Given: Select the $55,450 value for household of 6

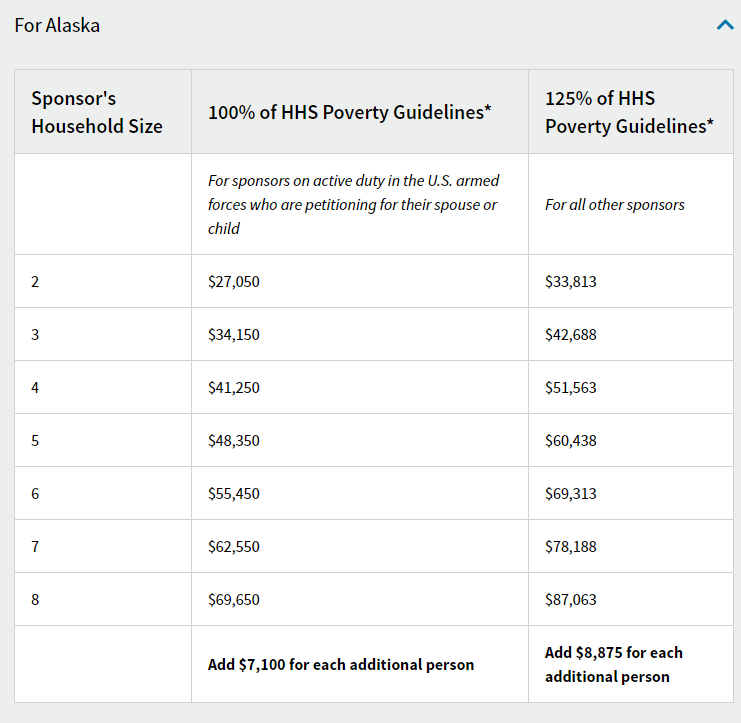Looking at the screenshot, I should coord(234,493).
